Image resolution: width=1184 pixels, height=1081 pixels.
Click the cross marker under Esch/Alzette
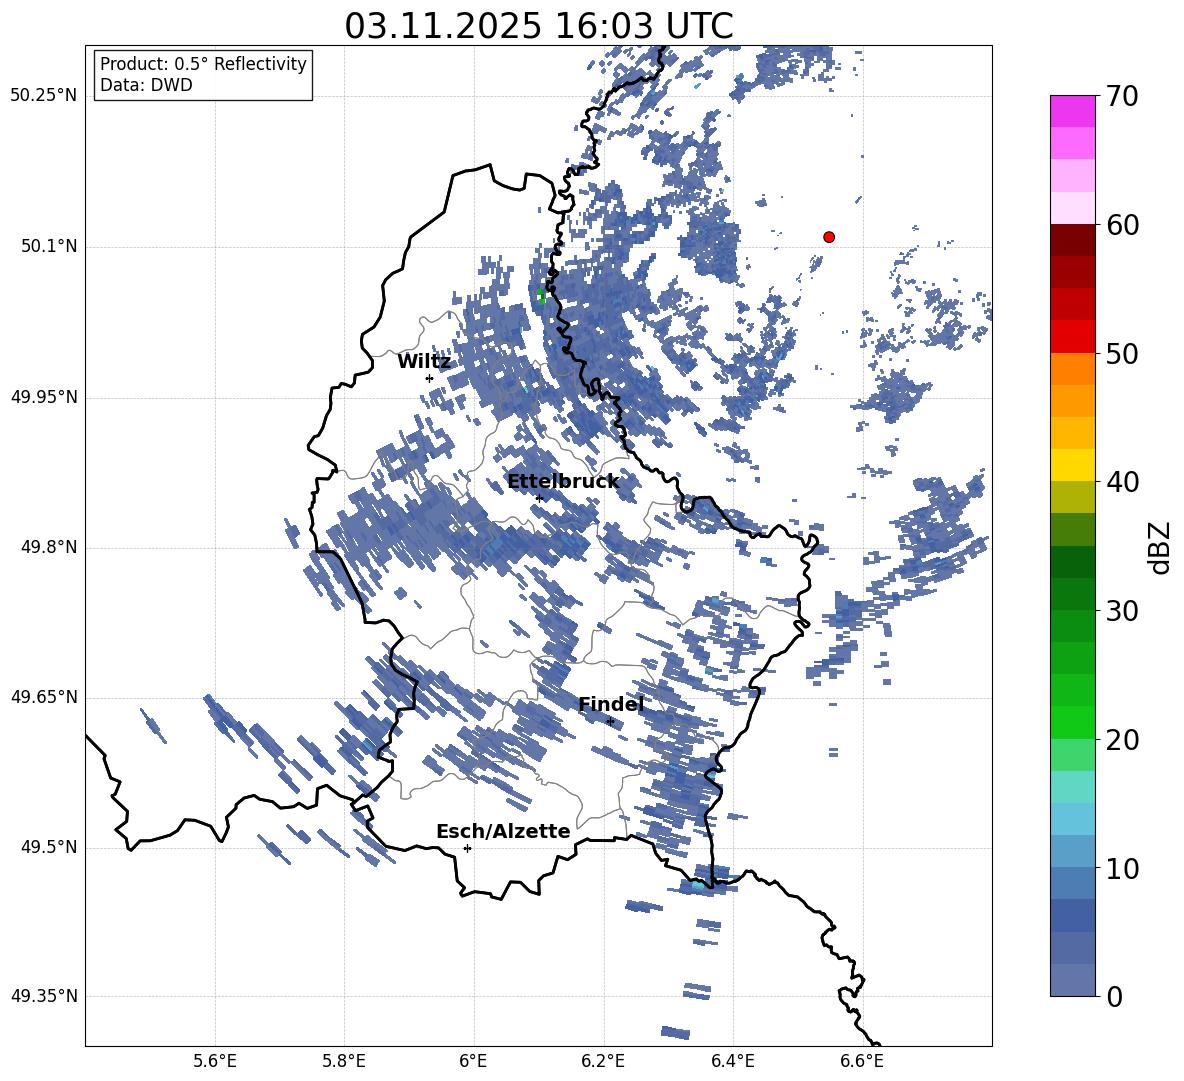click(x=467, y=848)
